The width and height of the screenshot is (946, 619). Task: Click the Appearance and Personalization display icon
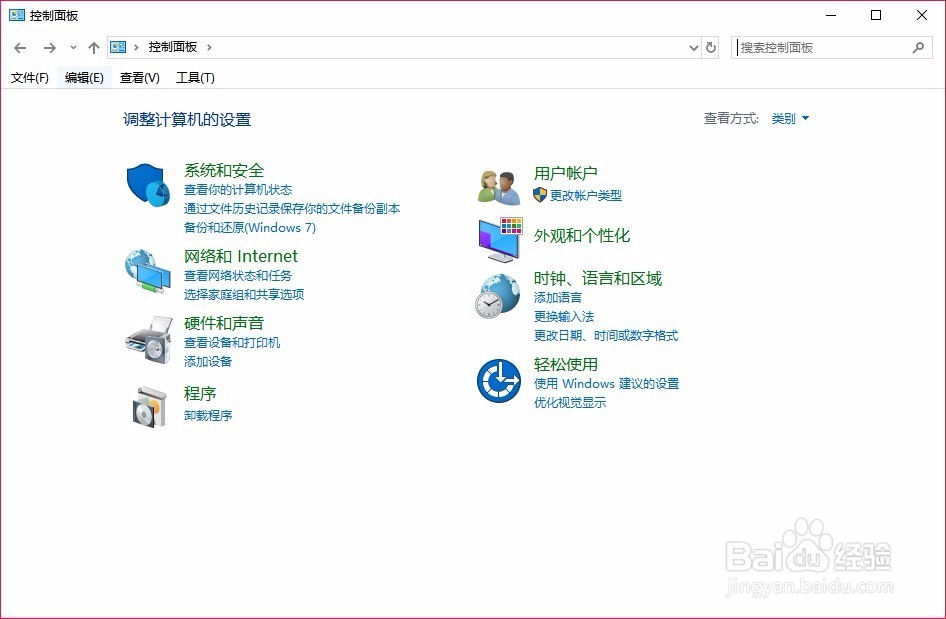coord(497,240)
